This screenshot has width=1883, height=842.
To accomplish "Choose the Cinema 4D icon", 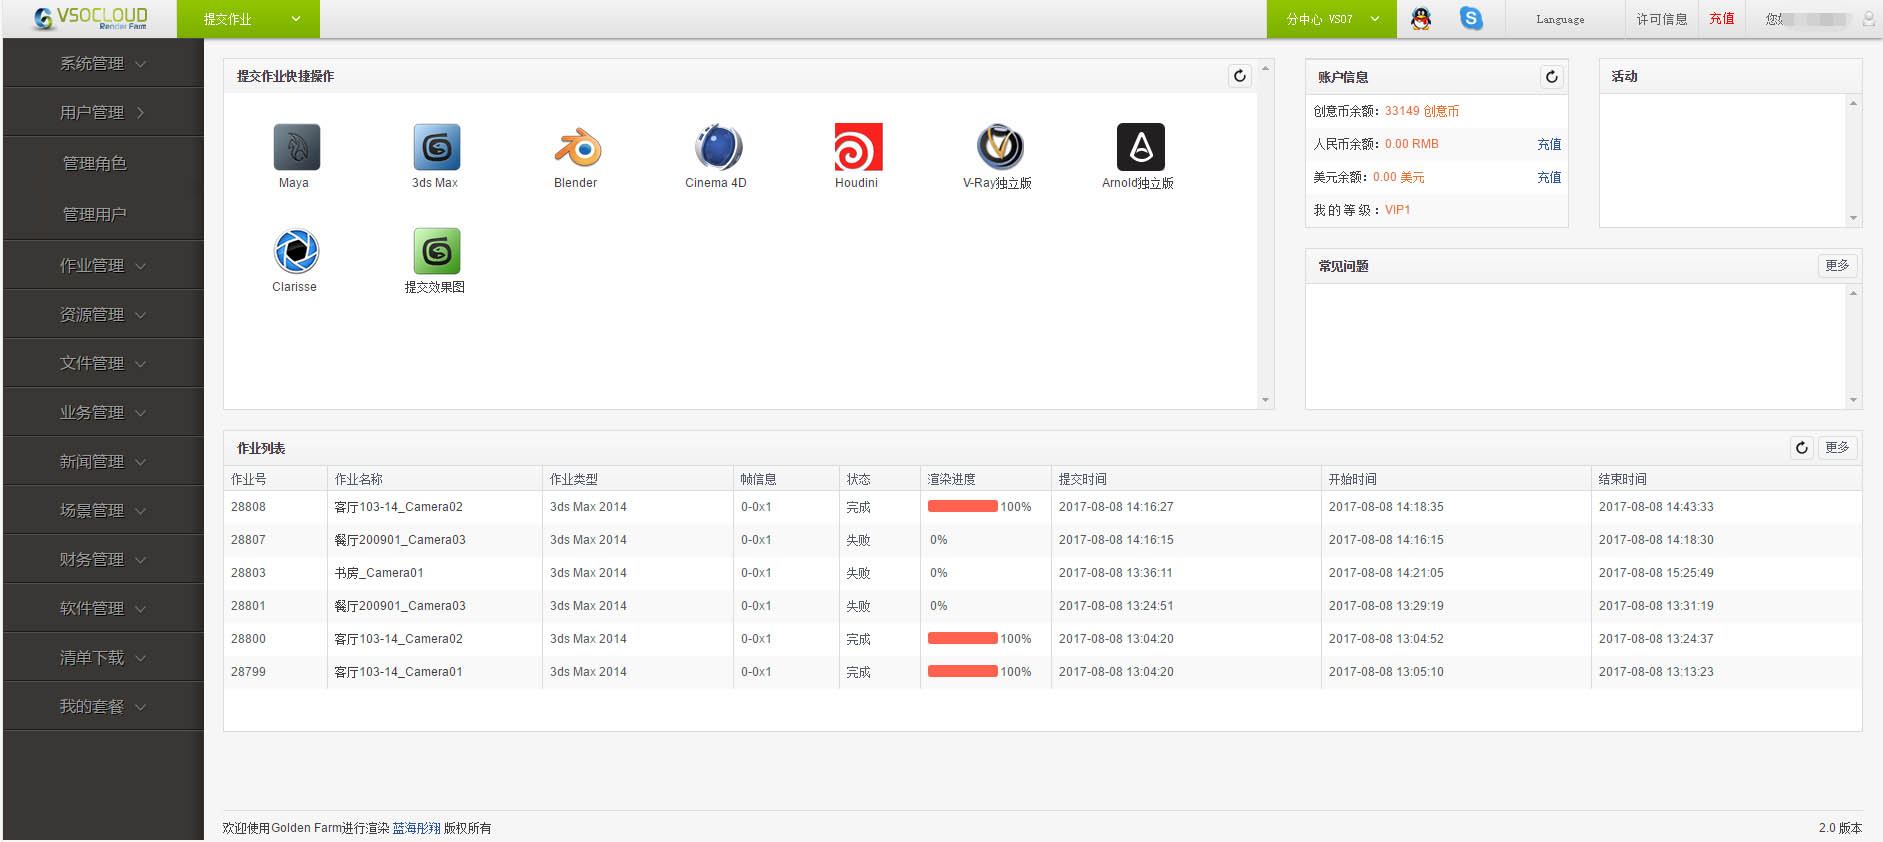I will click(x=718, y=147).
